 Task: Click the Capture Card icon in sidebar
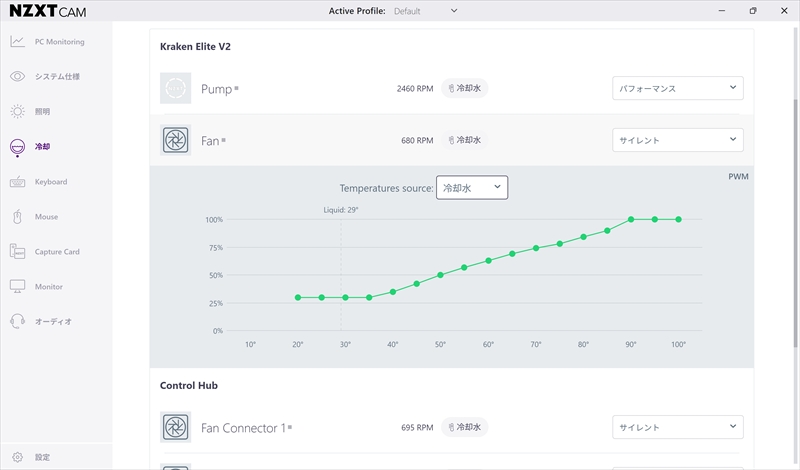tap(17, 252)
